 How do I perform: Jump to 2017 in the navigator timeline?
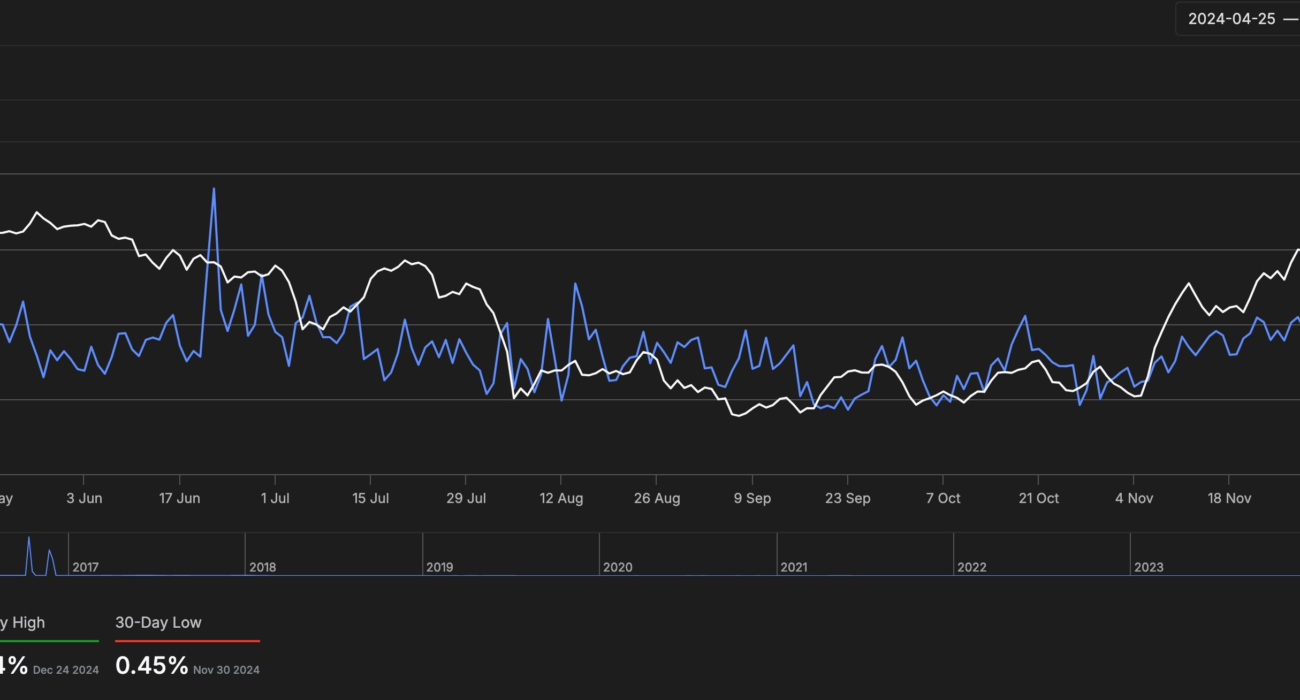pyautogui.click(x=86, y=567)
